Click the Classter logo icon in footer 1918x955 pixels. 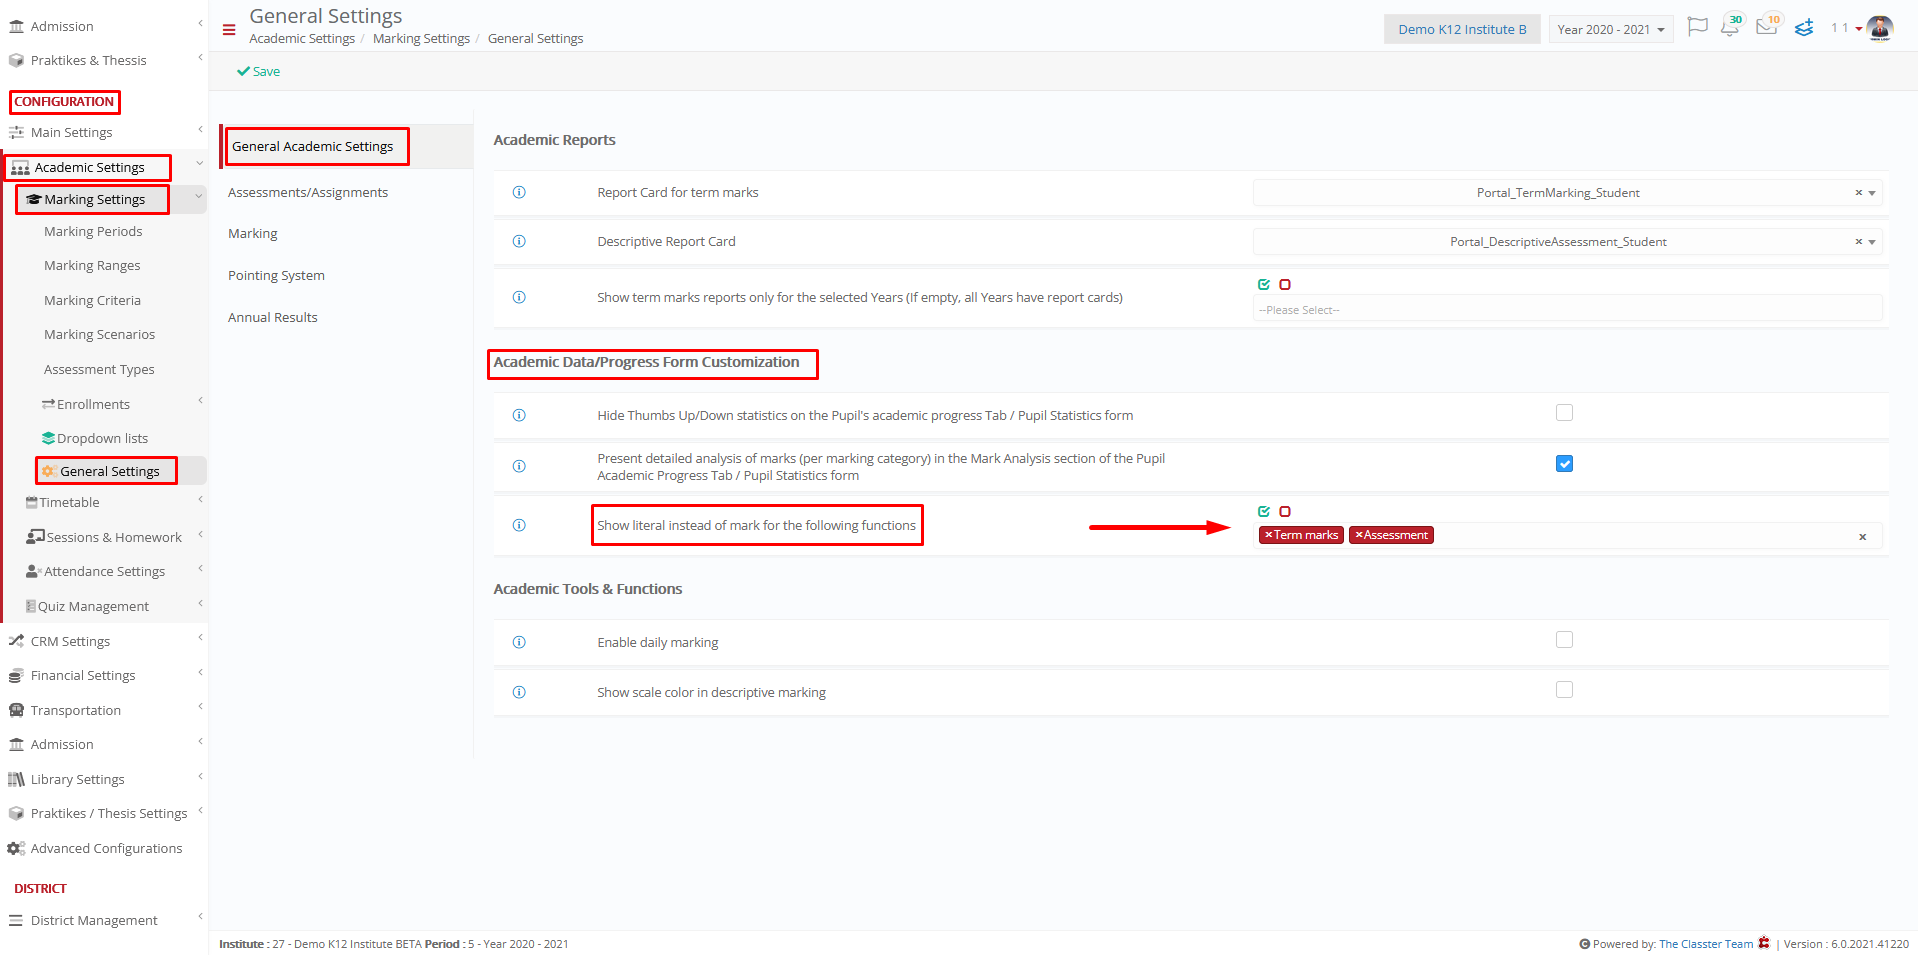coord(1764,943)
